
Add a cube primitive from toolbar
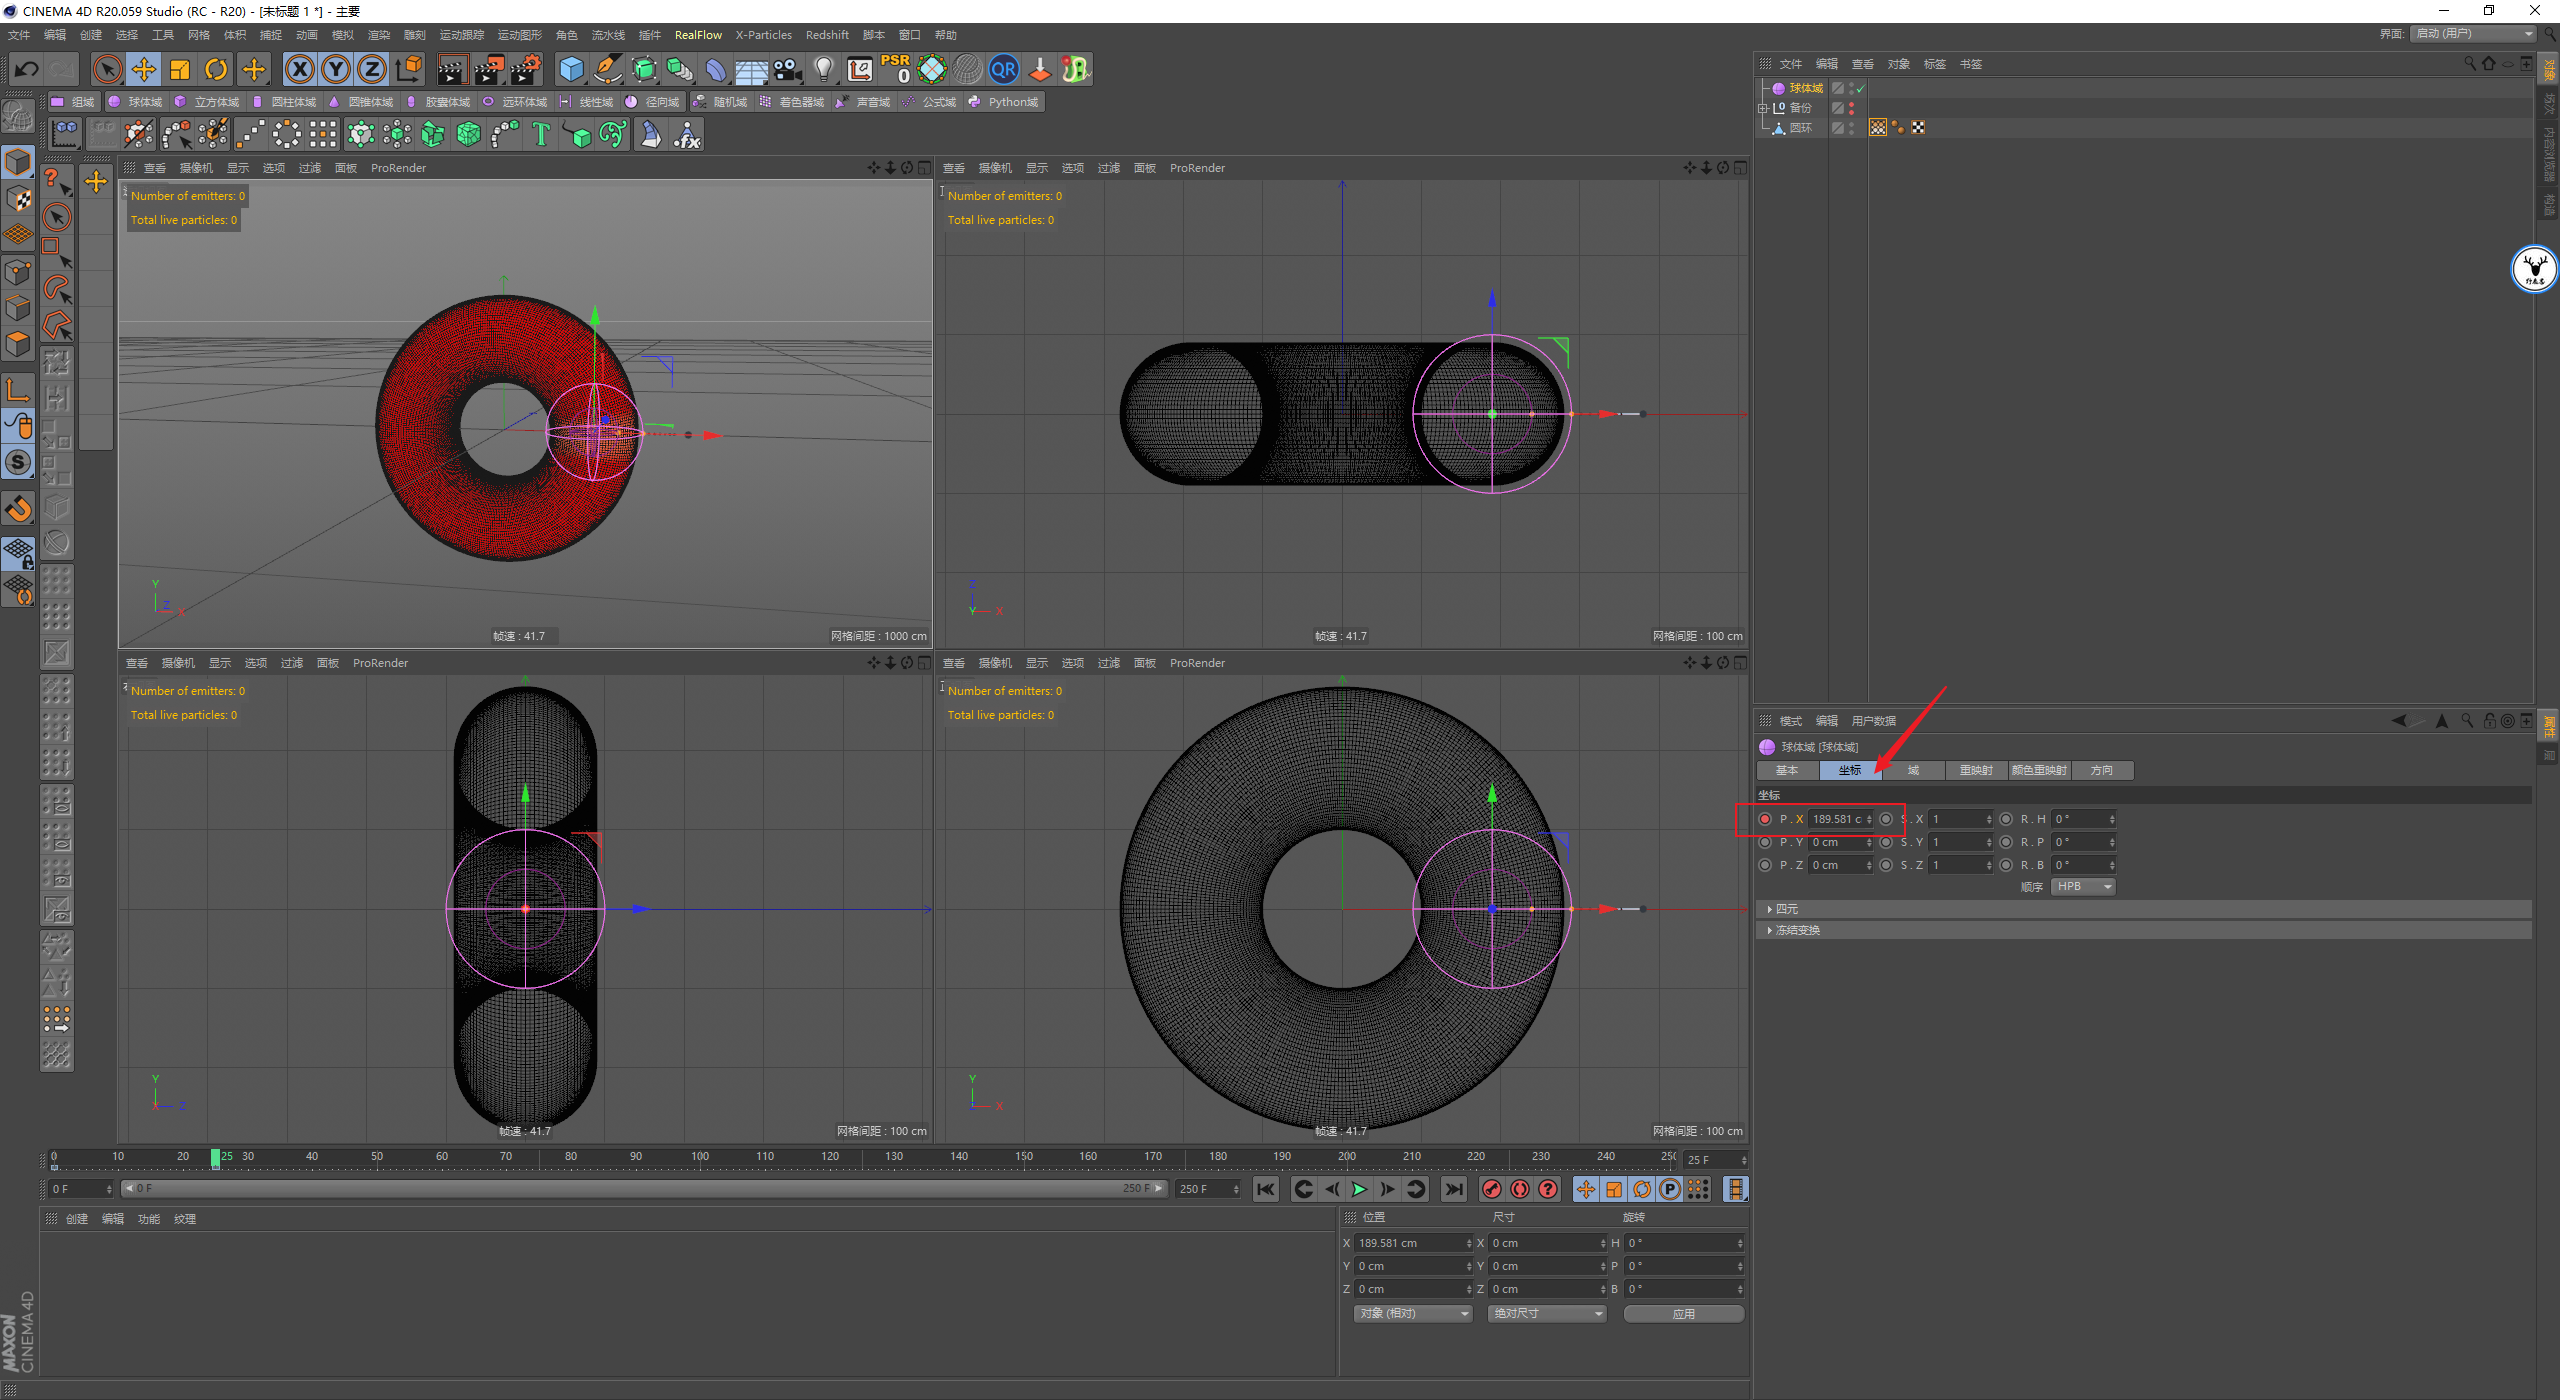pyautogui.click(x=571, y=69)
